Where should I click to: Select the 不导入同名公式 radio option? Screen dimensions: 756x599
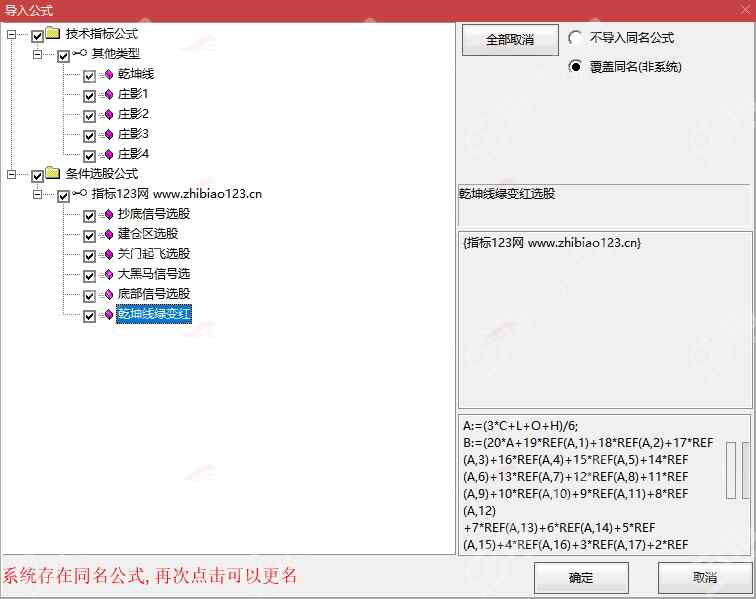[576, 38]
